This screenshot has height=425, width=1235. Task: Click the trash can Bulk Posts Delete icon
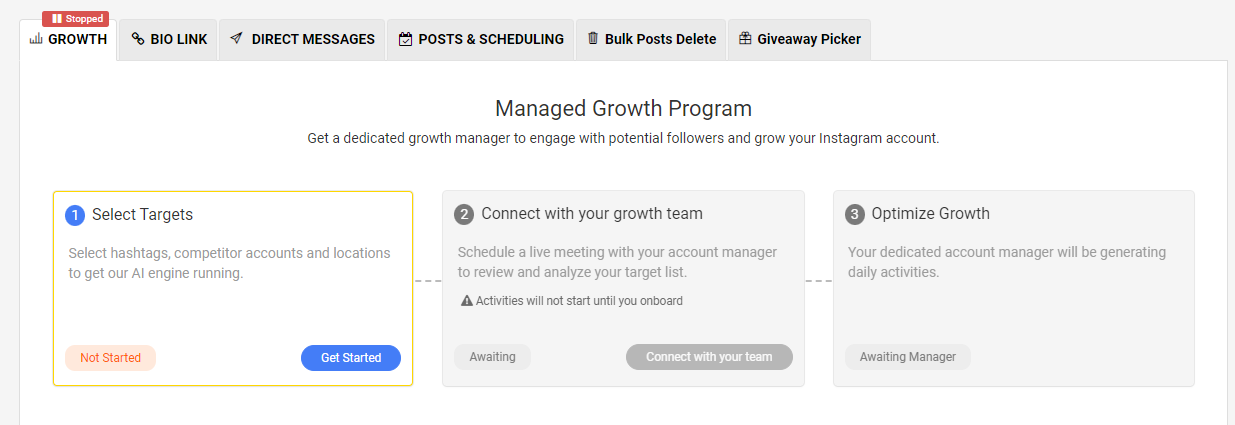pyautogui.click(x=593, y=39)
